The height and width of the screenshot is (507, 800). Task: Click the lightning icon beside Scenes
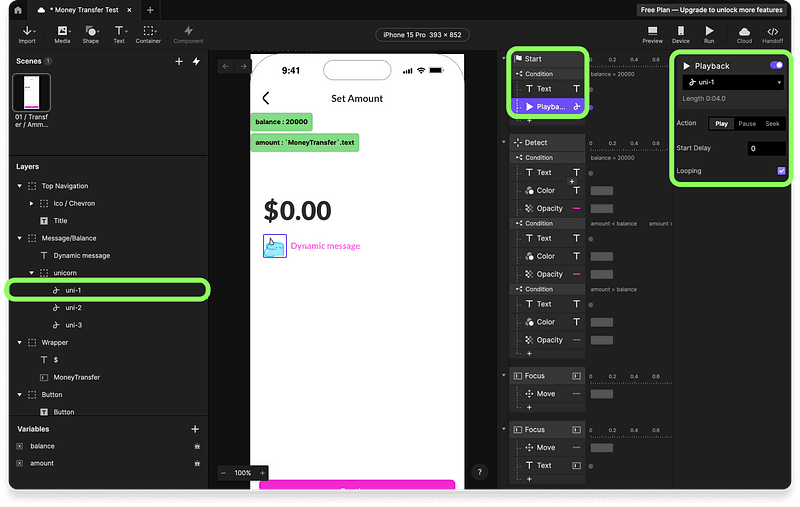click(x=196, y=61)
